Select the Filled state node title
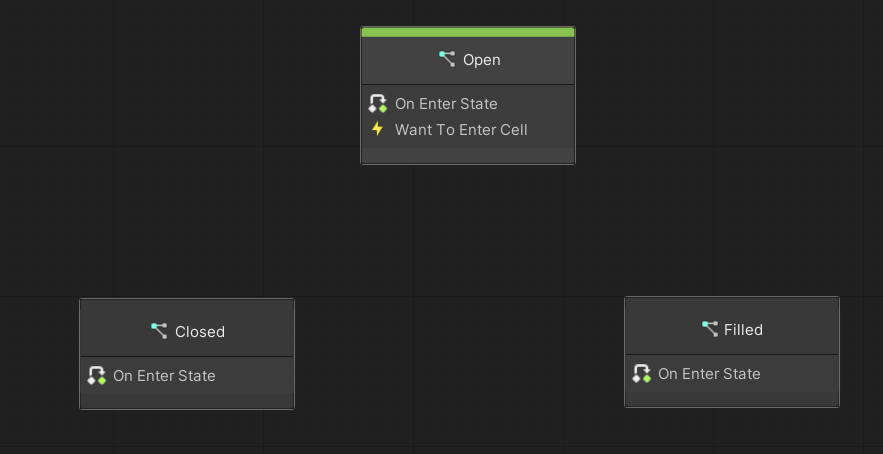The image size is (883, 454). (x=743, y=330)
